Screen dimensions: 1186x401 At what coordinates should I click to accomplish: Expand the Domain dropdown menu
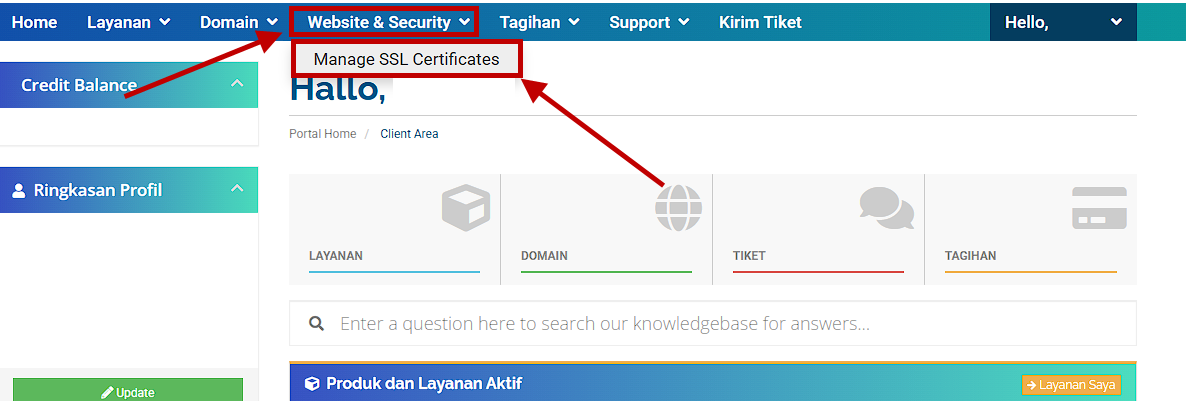pyautogui.click(x=238, y=22)
